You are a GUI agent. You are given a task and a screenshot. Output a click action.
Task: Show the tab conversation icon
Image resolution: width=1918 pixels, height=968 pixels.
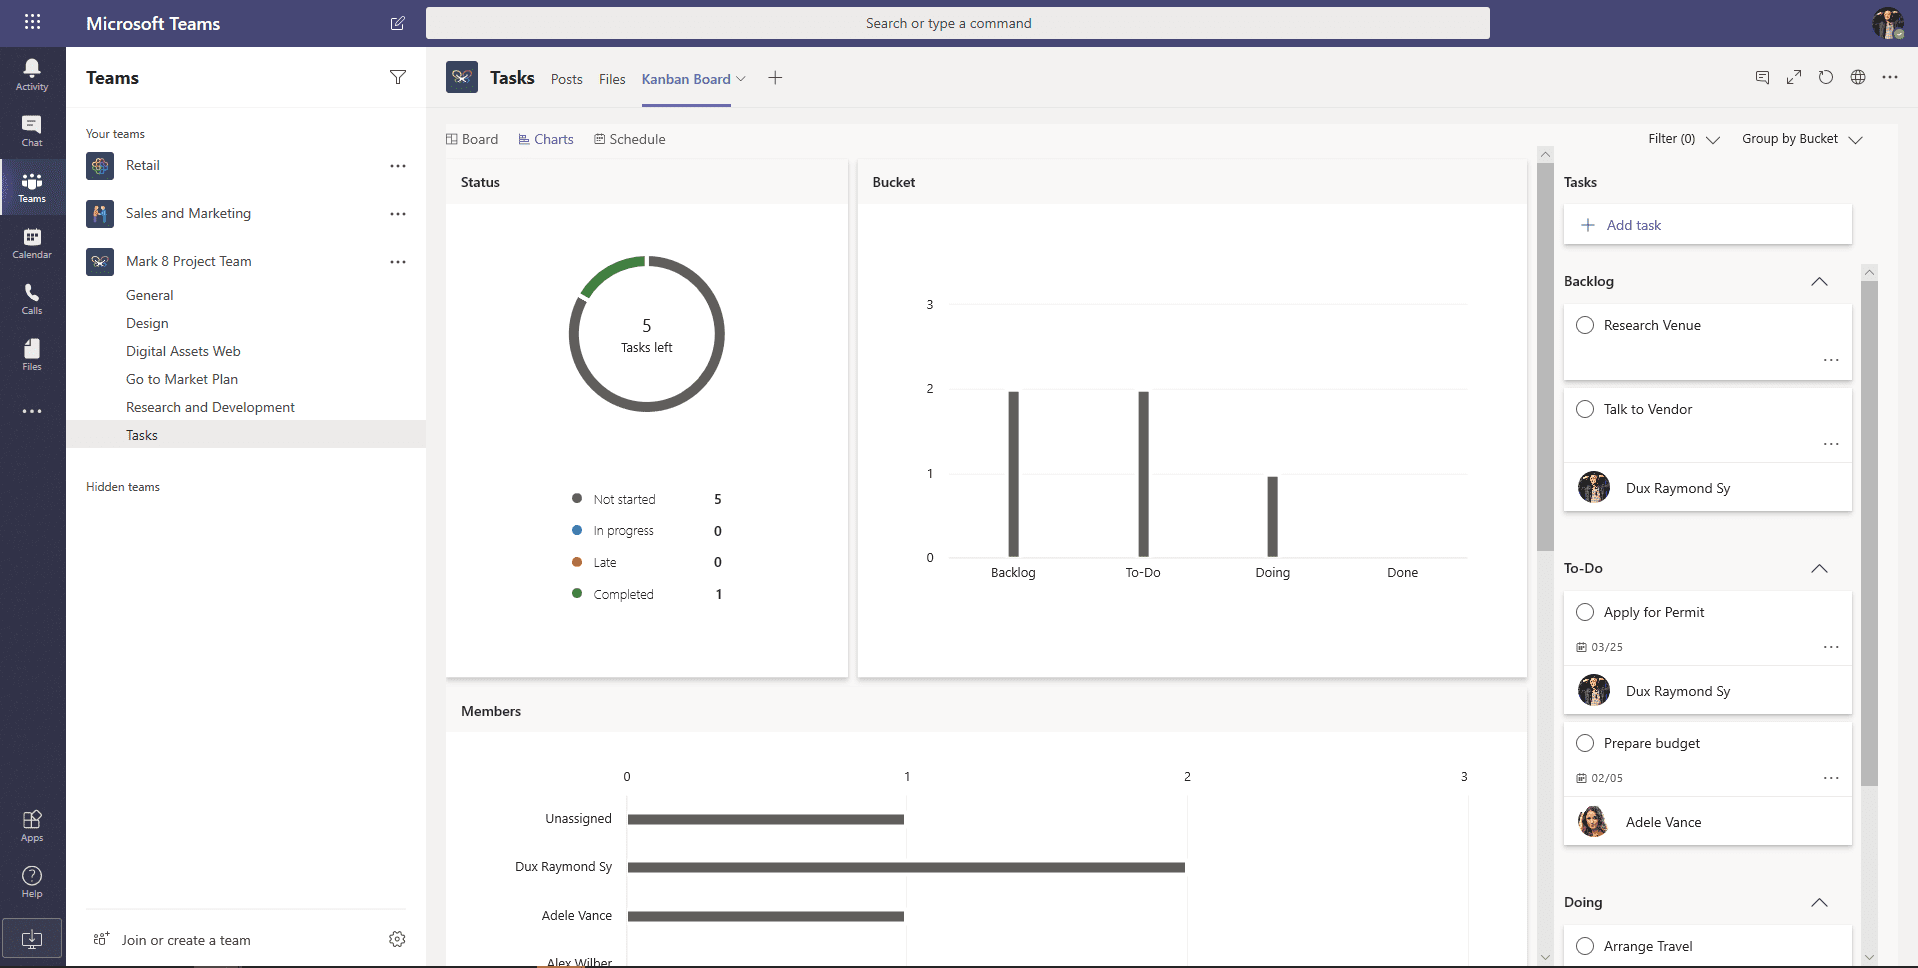tap(1762, 77)
